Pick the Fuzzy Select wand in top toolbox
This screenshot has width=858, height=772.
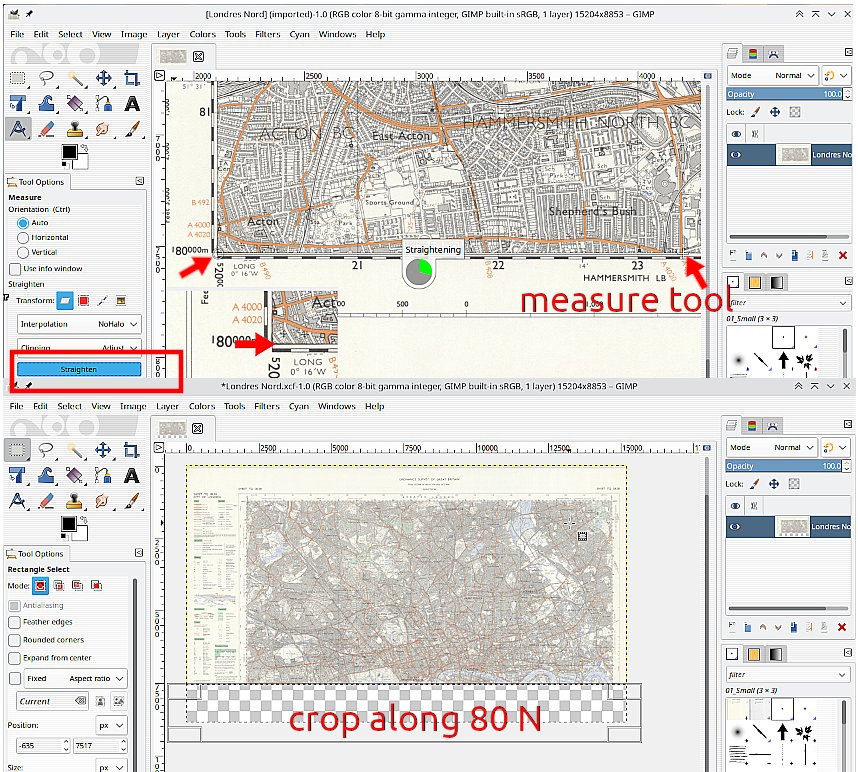coord(75,78)
